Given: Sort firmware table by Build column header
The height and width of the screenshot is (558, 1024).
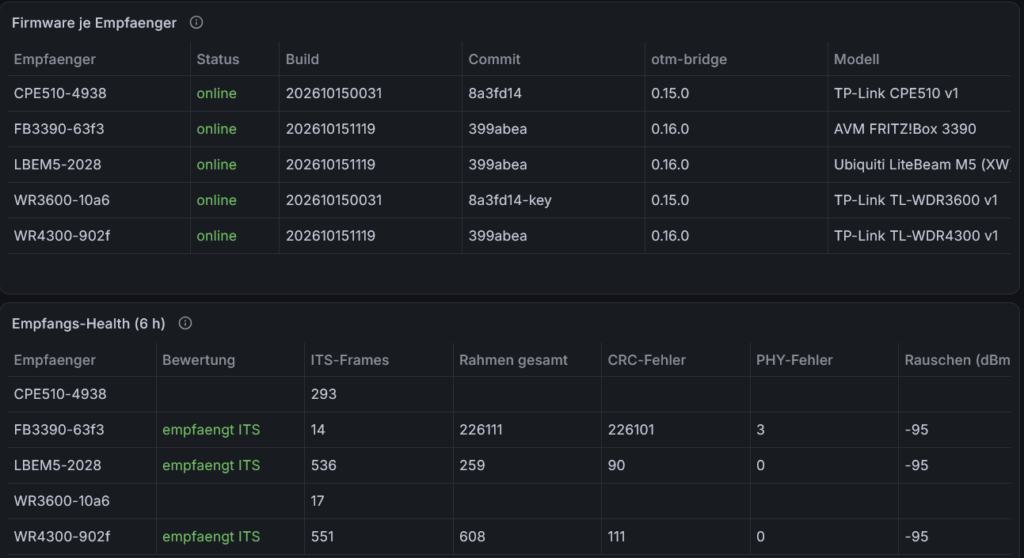Looking at the screenshot, I should point(302,59).
